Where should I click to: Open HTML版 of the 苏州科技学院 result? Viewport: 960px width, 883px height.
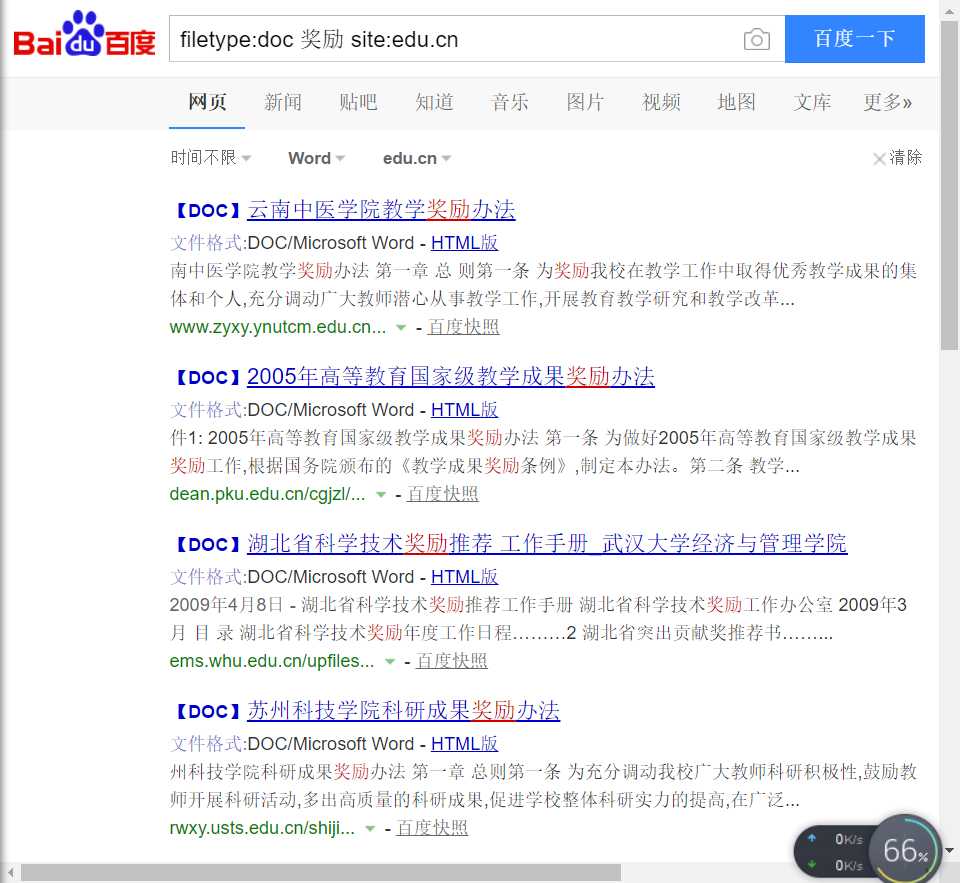(465, 744)
